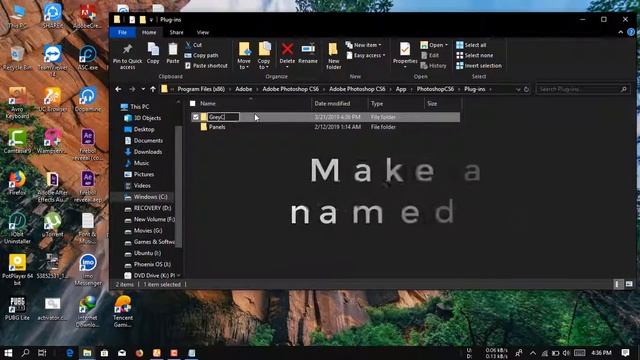Open Desktop in navigation pane
Screen dimensions: 640x360
(144, 129)
